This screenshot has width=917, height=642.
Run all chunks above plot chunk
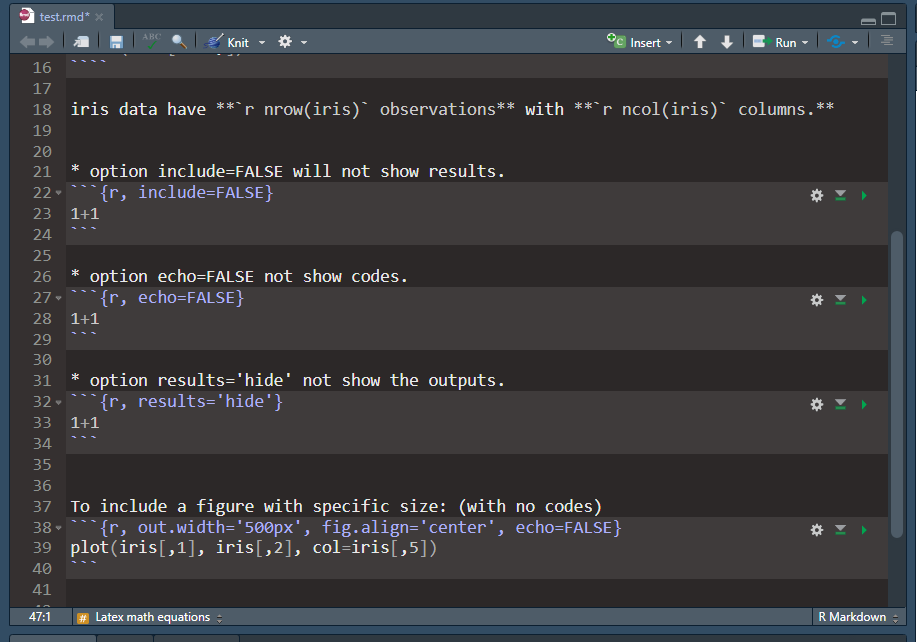(840, 530)
